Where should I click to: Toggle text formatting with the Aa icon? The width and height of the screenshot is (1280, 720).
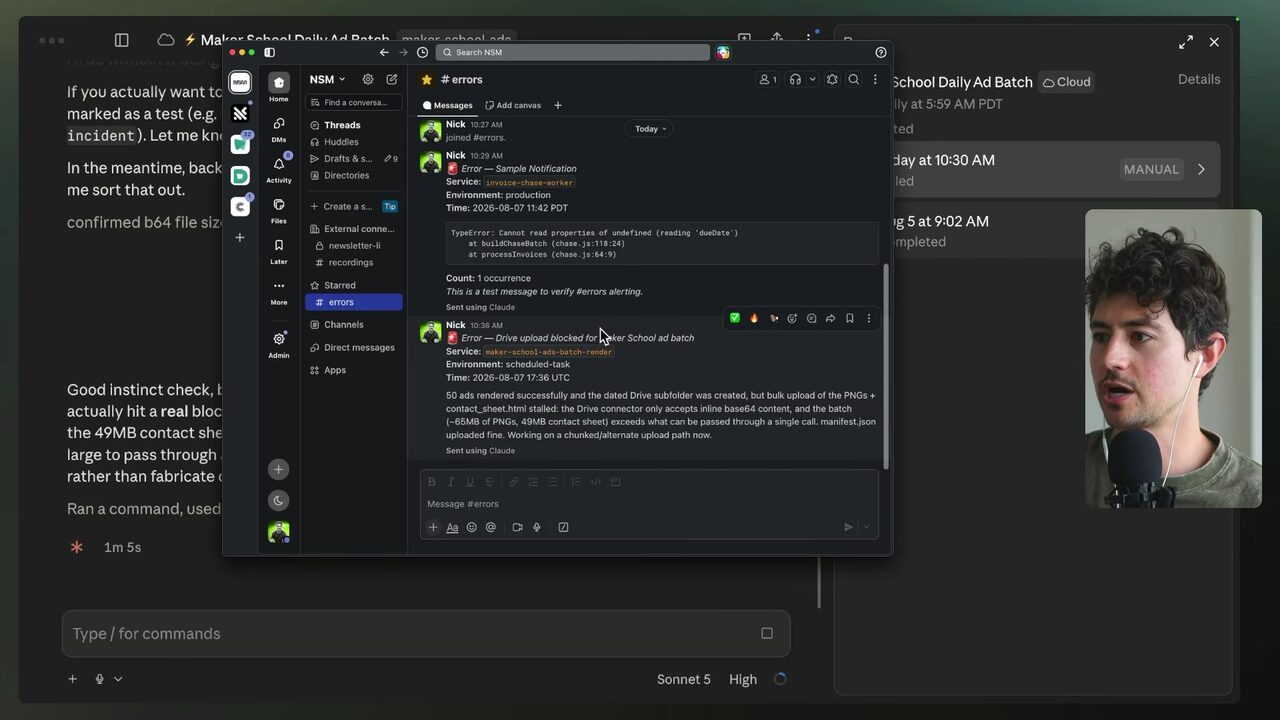coord(452,527)
